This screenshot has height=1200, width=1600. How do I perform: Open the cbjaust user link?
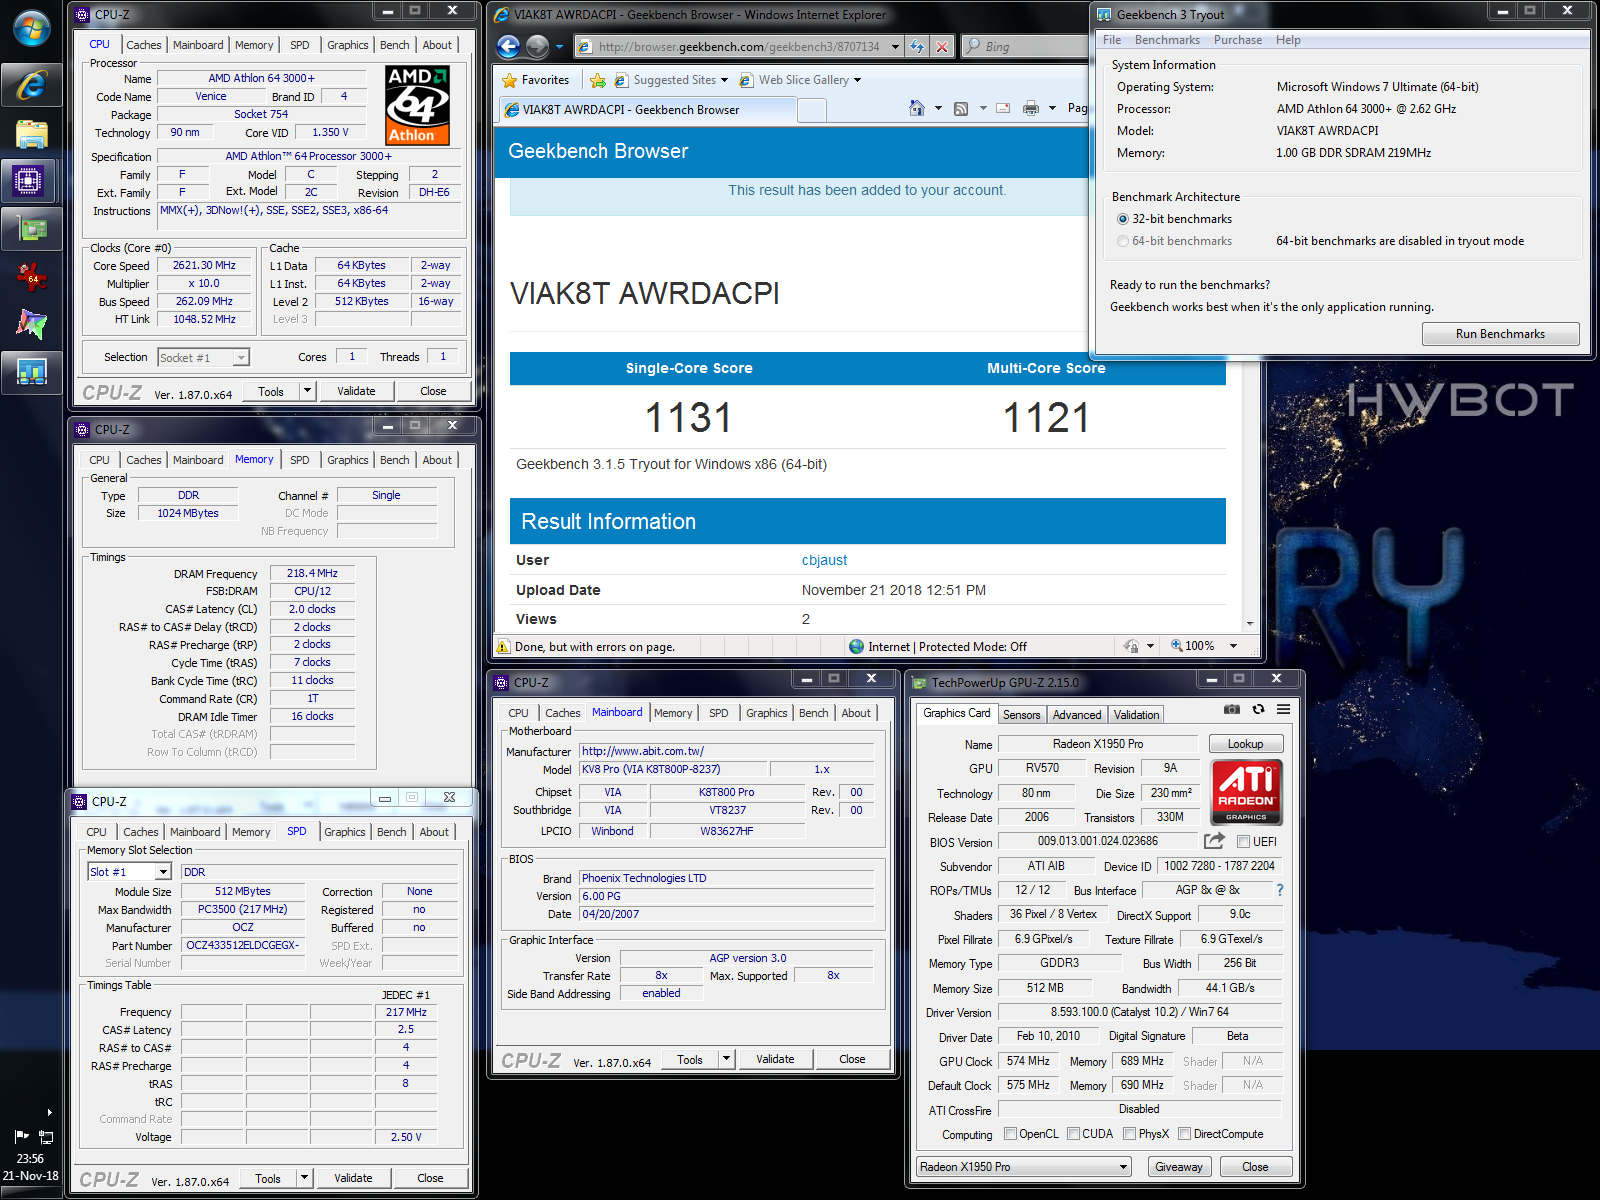click(824, 560)
